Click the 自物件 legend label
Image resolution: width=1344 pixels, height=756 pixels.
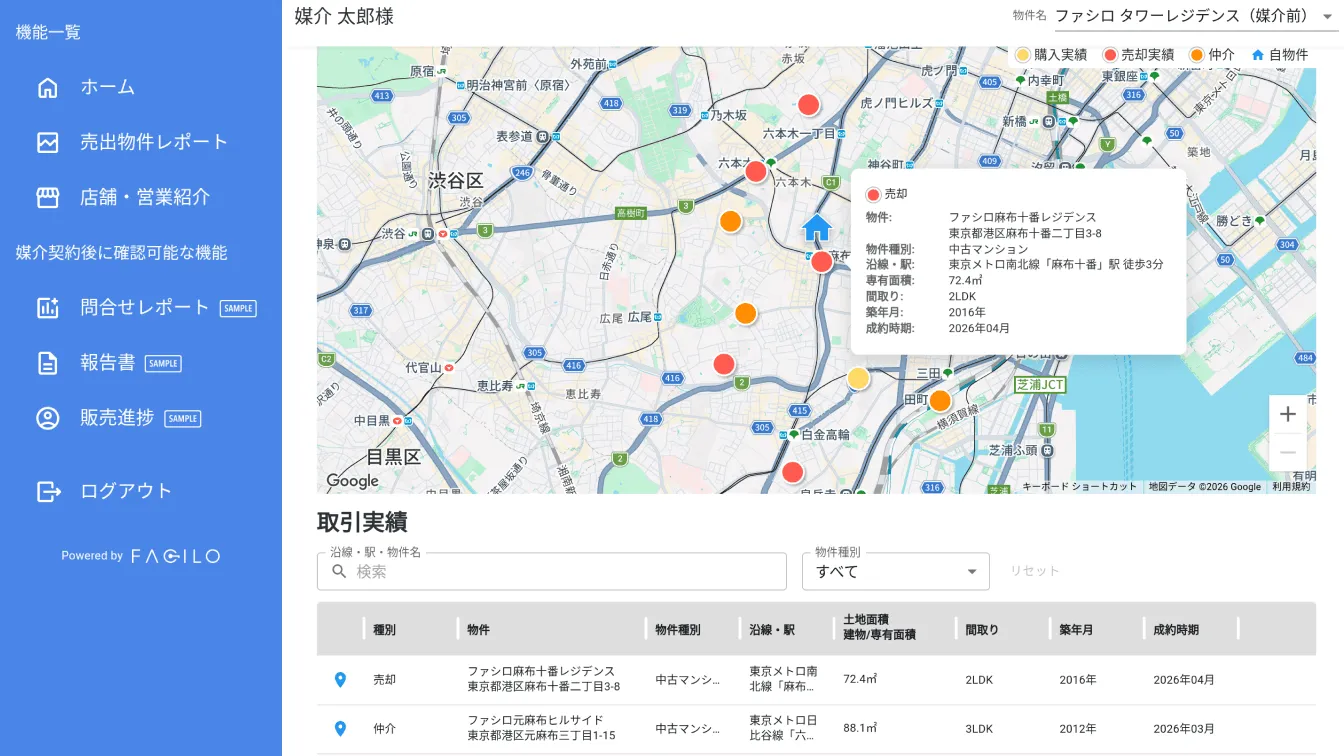pyautogui.click(x=1288, y=55)
